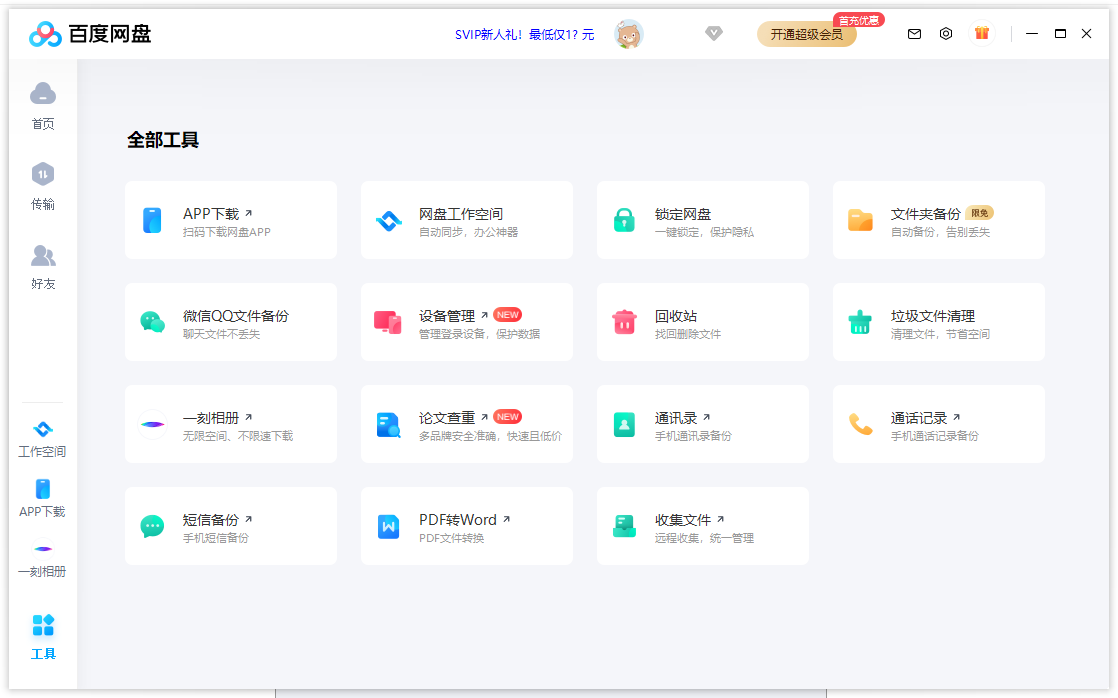This screenshot has height=698, width=1118.
Task: Open the 锁定网盘 title text
Action: click(x=683, y=214)
